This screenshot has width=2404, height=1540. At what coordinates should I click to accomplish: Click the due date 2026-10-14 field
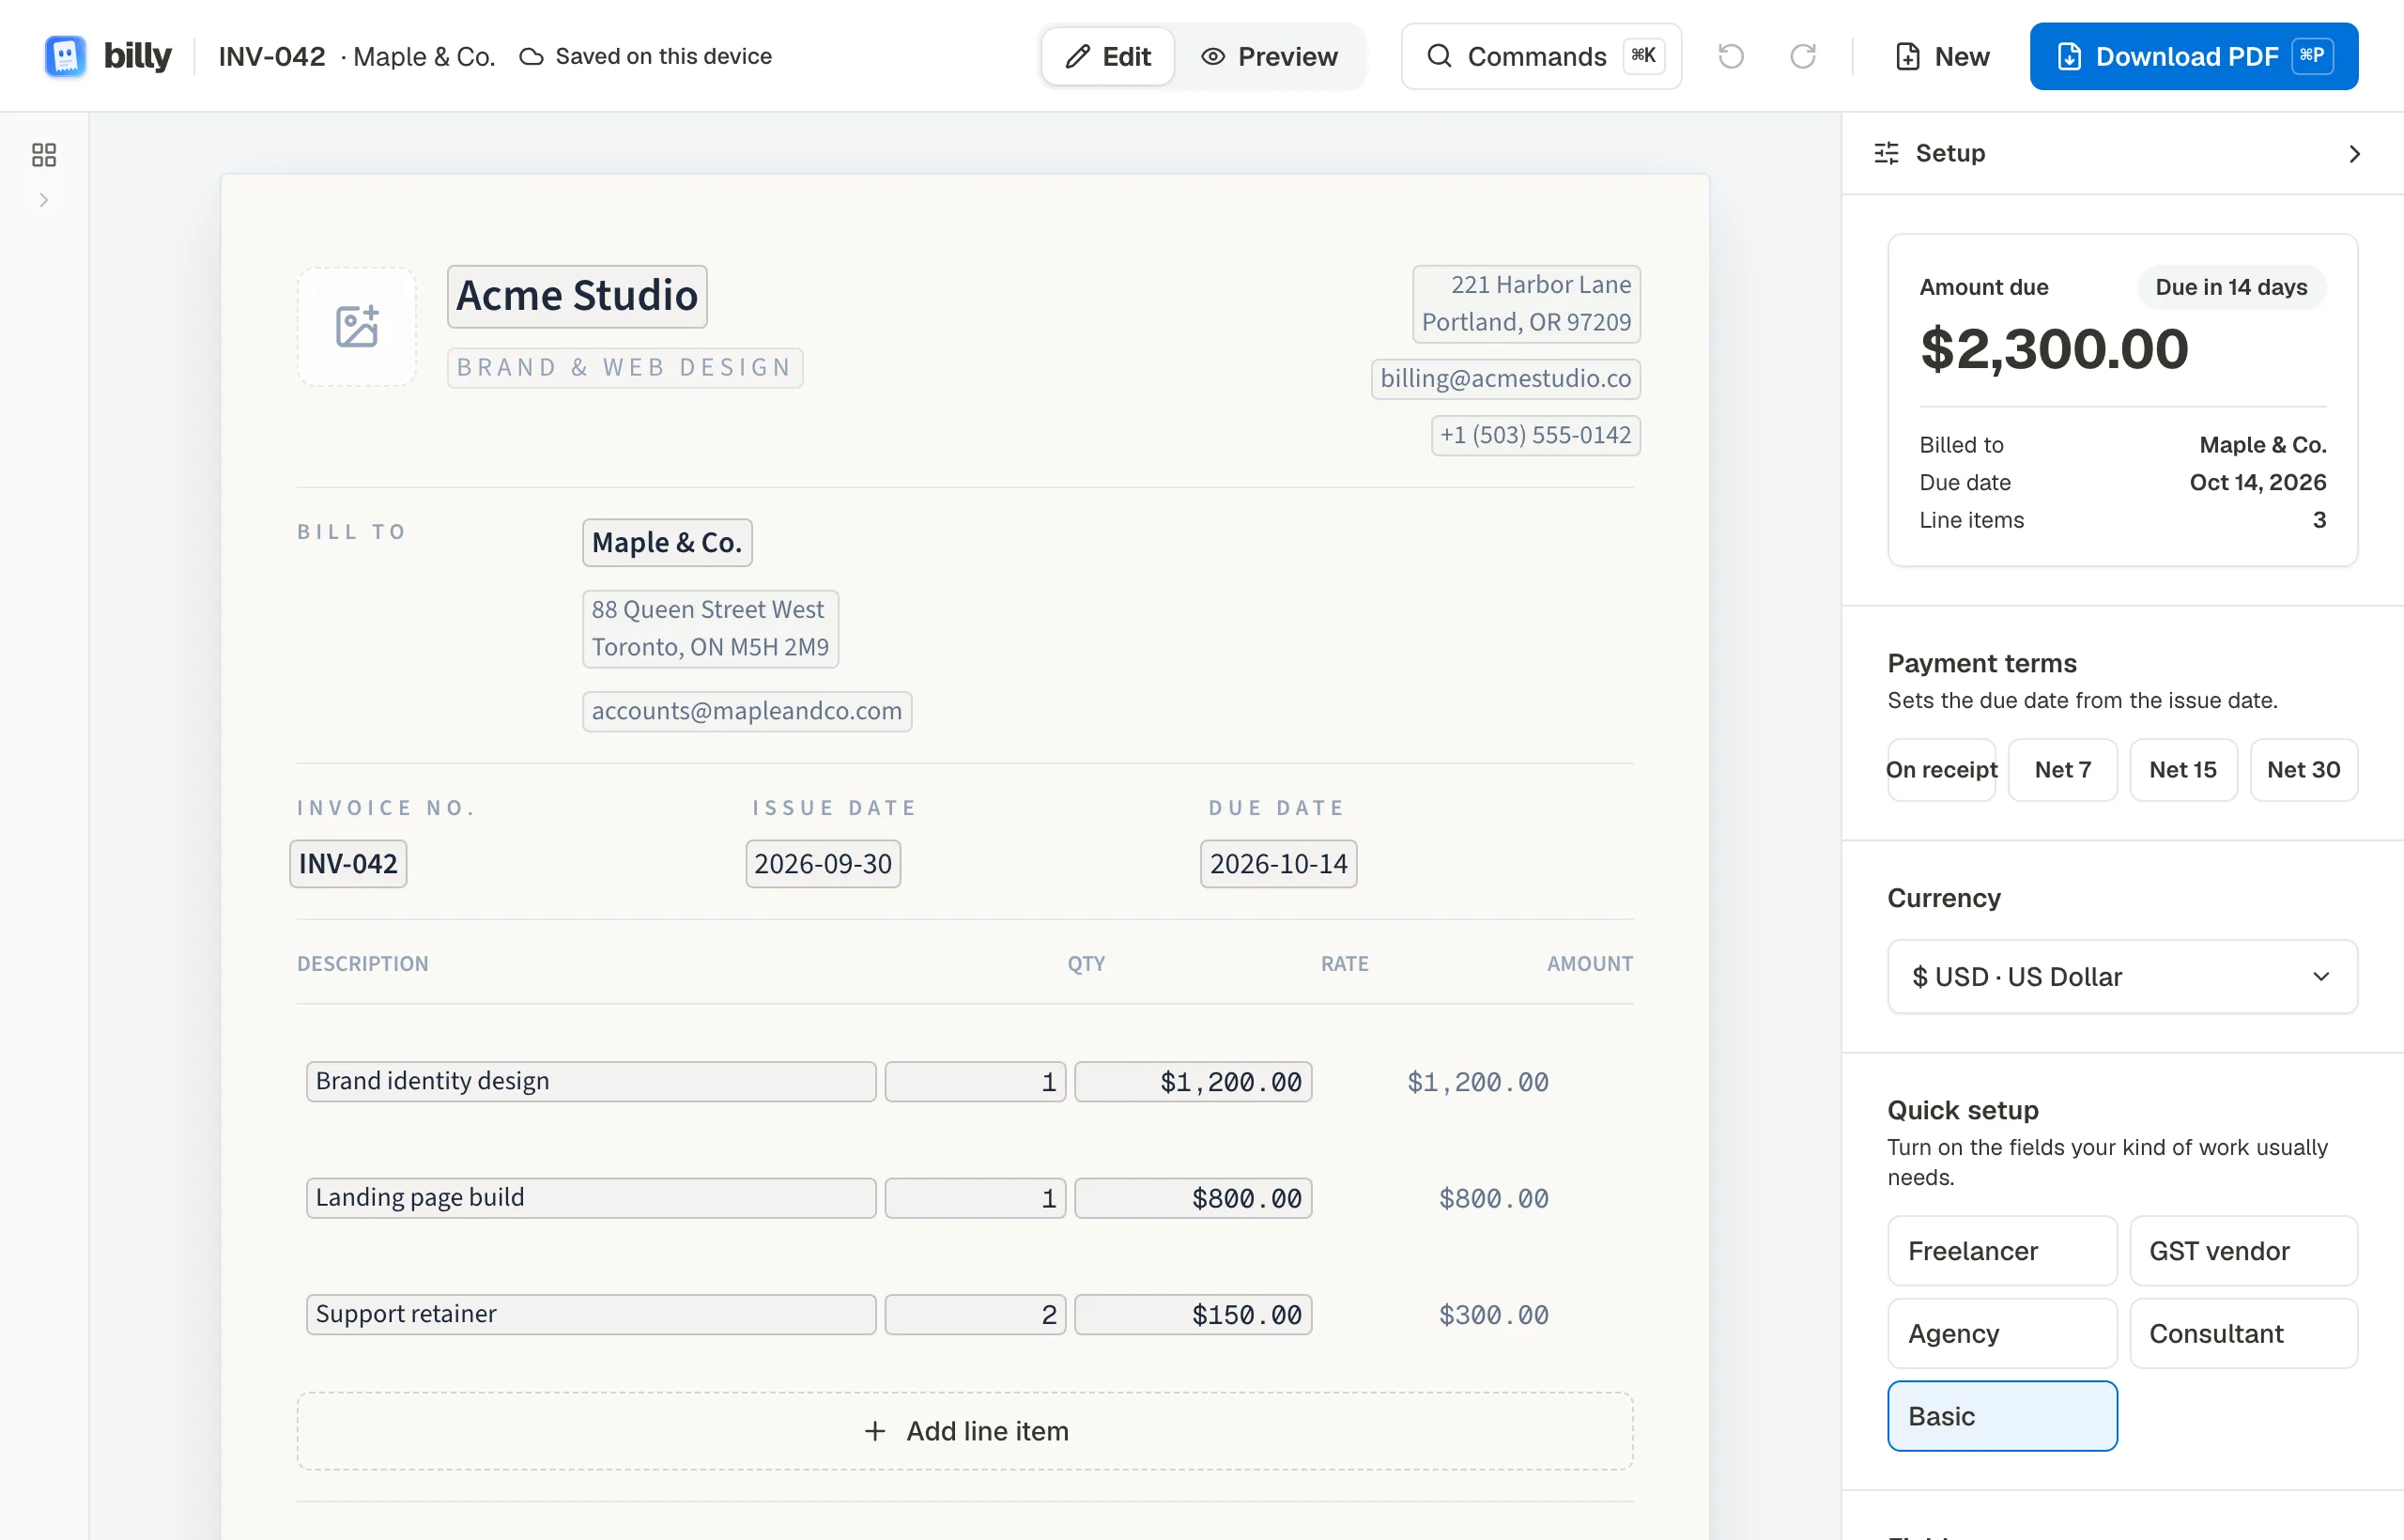click(x=1278, y=863)
